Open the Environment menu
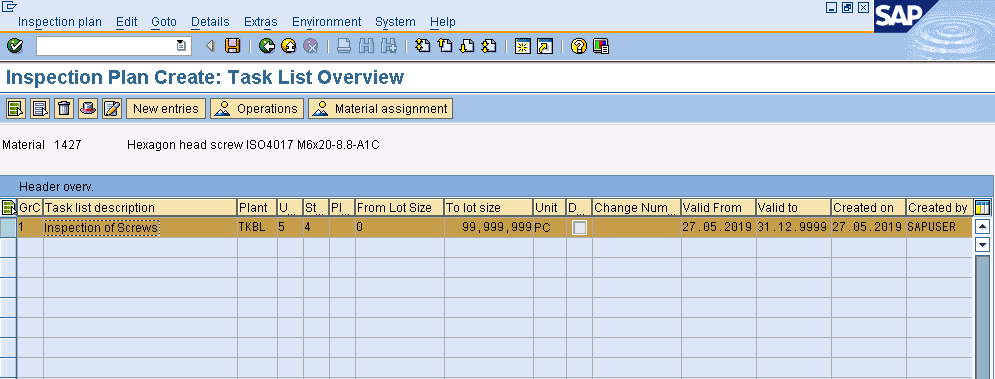Screen dimensions: 995x379 [327, 22]
